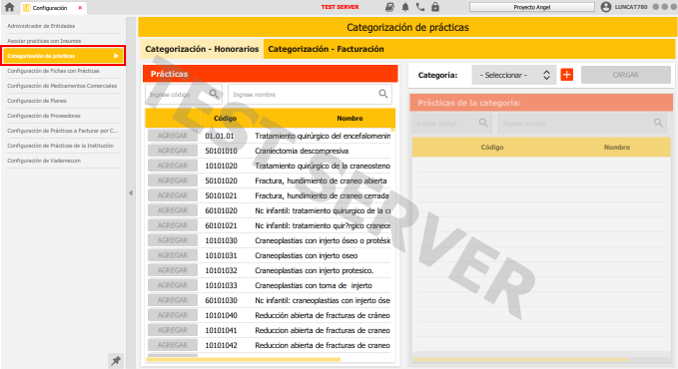The height and width of the screenshot is (369, 678).
Task: Click category practices name search field
Action: (x=582, y=123)
